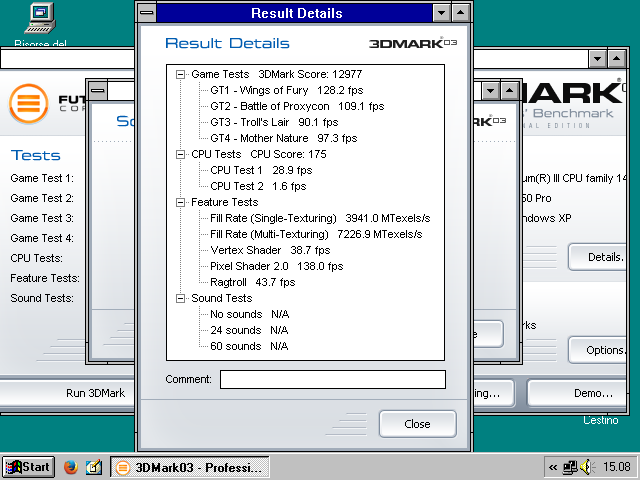Click Game Test 3 label in main window

[42, 218]
